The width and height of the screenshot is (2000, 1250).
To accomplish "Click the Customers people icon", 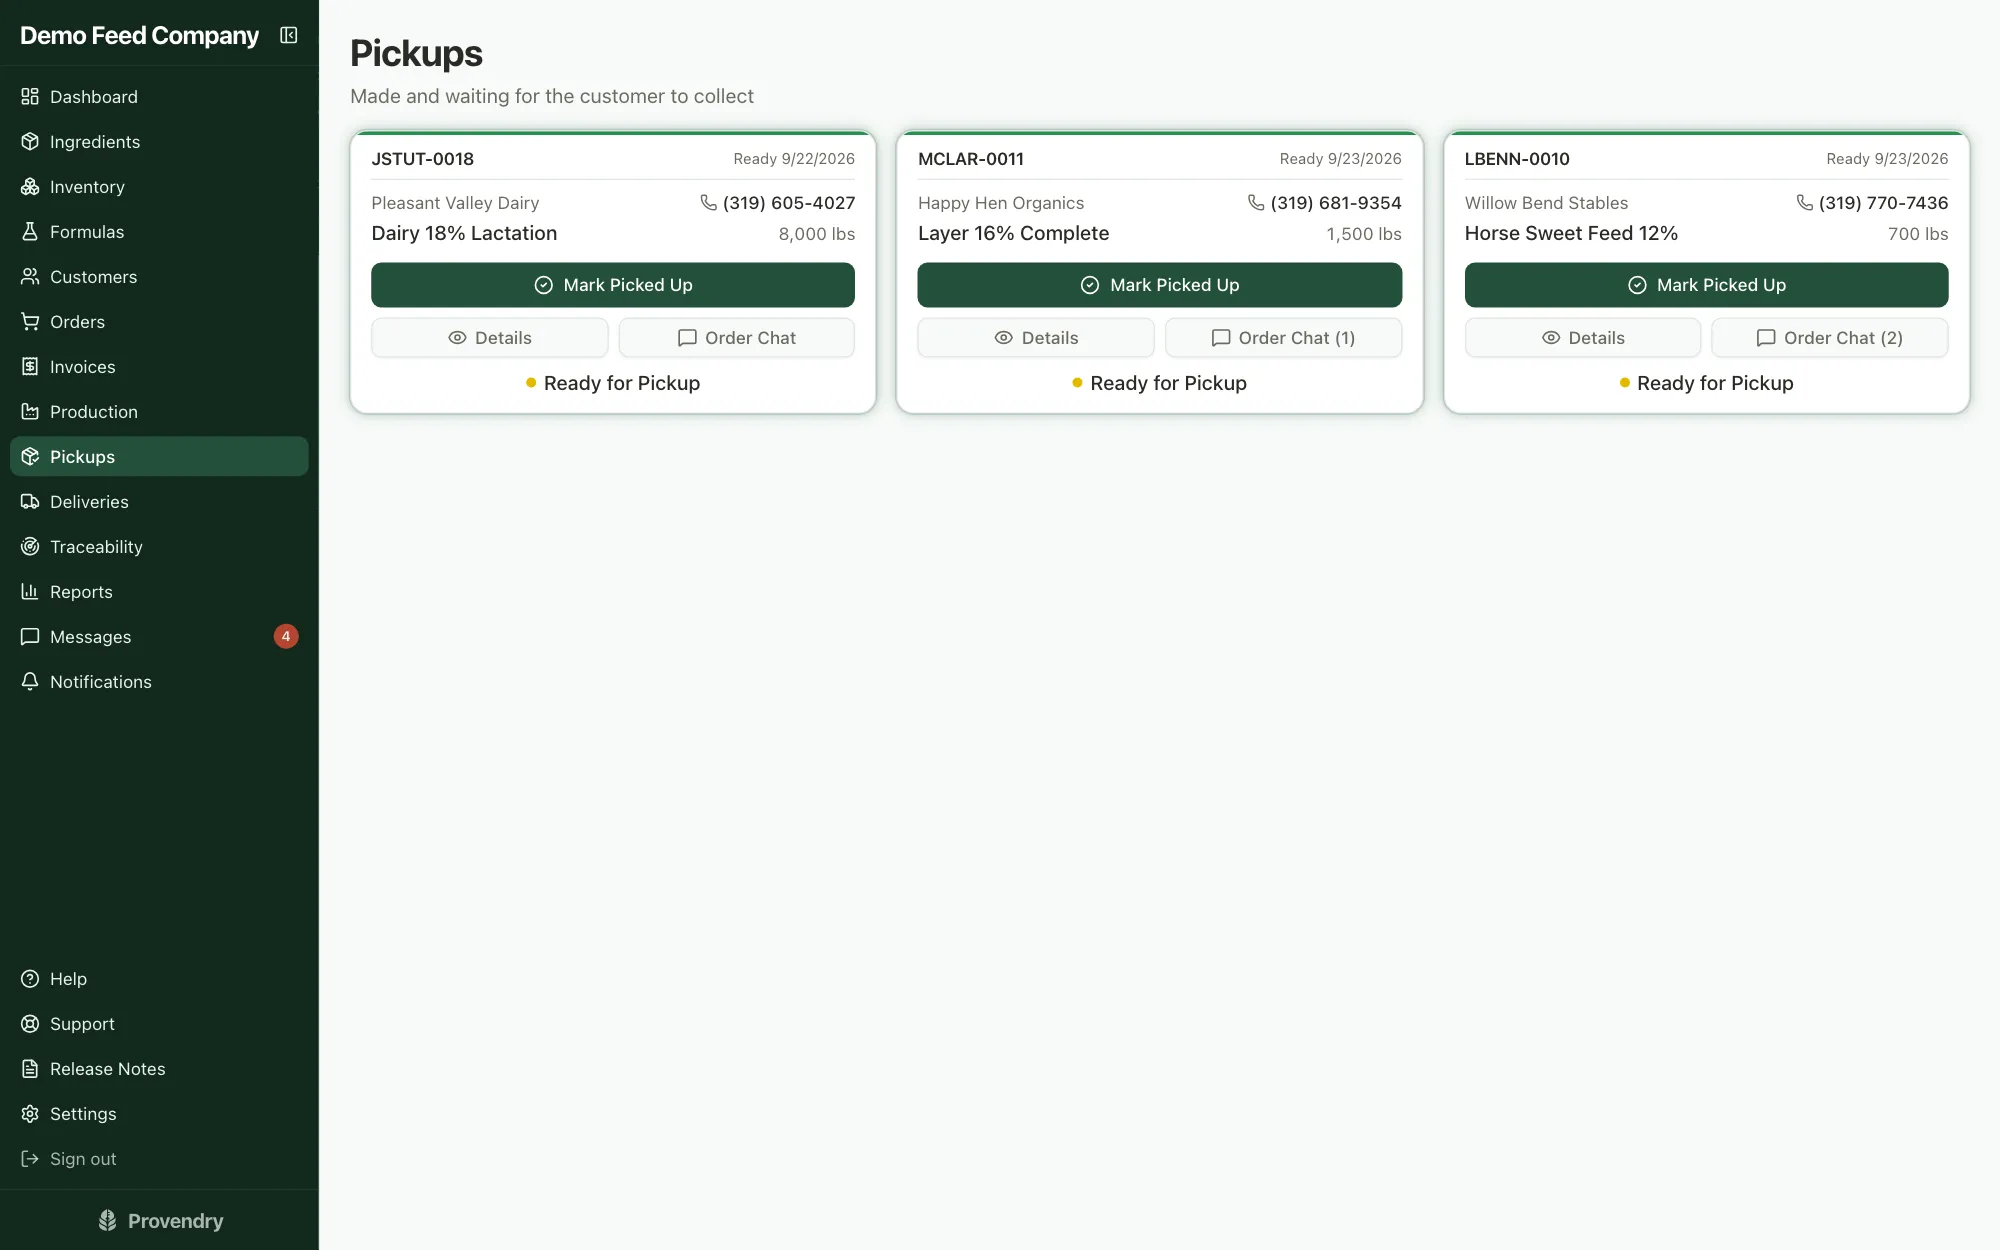I will tap(30, 276).
